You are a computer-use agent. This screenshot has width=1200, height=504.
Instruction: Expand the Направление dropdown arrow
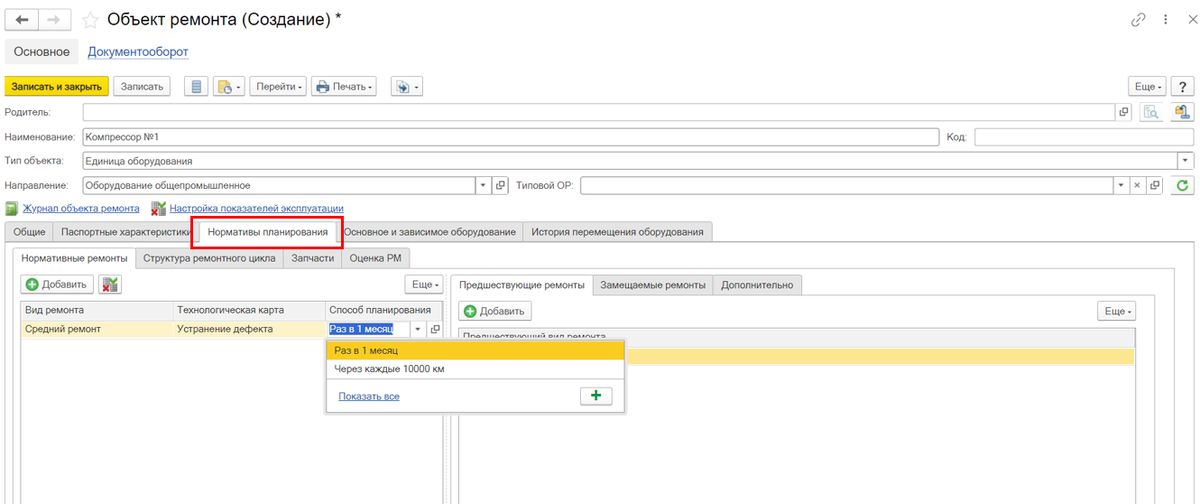[485, 185]
